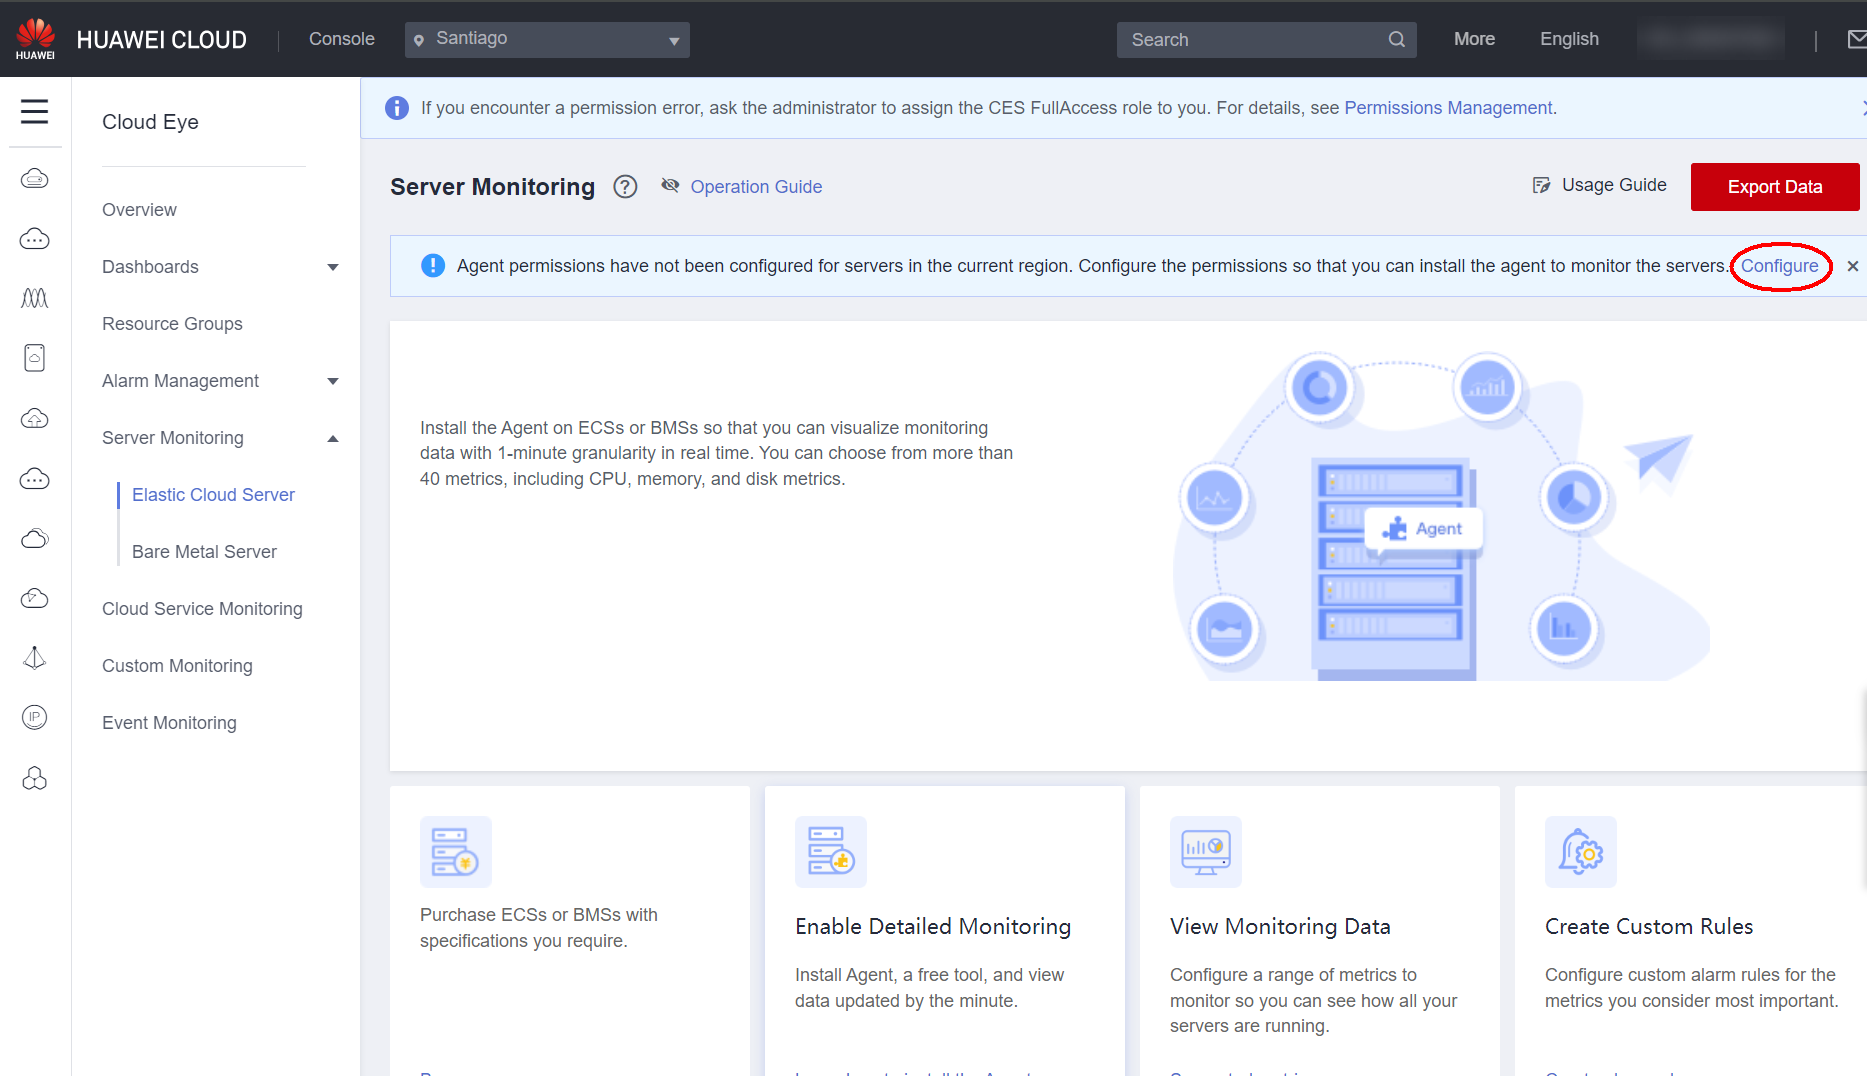Viewport: 1867px width, 1076px height.
Task: Select Bare Metal Server in sidebar
Action: click(x=204, y=552)
